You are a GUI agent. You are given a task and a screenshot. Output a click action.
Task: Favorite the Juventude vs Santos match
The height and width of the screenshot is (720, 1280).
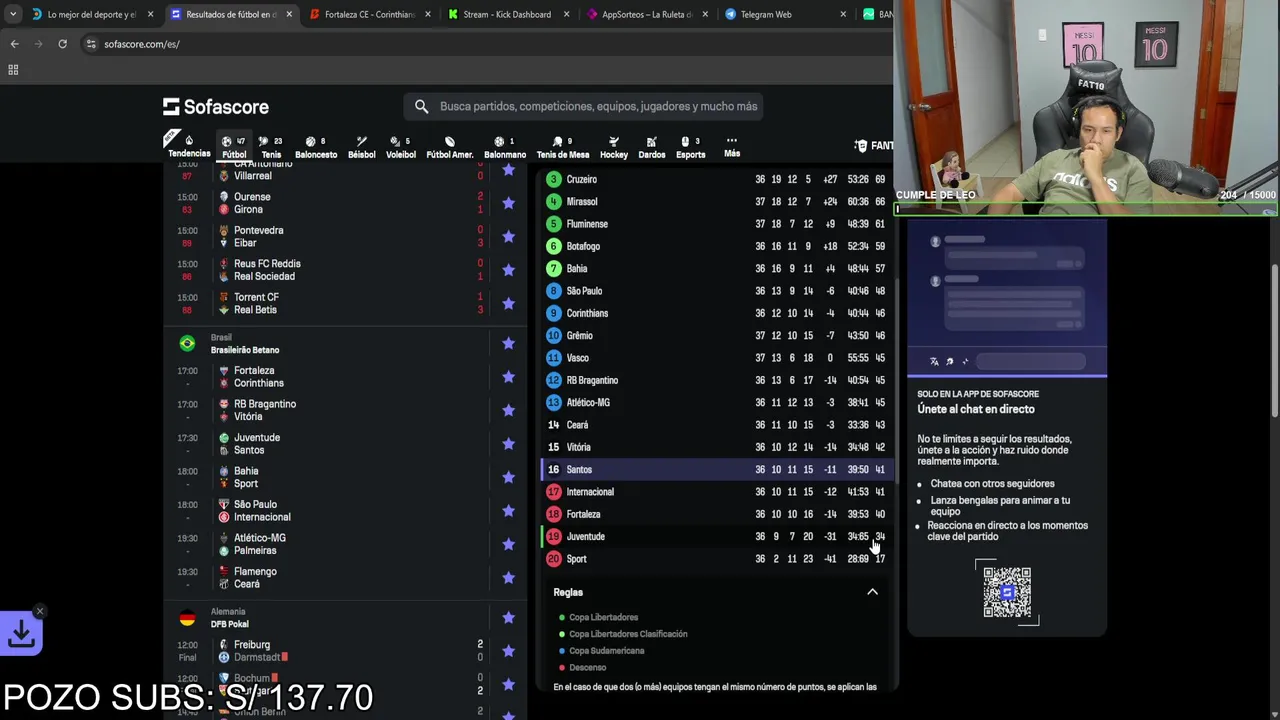(508, 444)
